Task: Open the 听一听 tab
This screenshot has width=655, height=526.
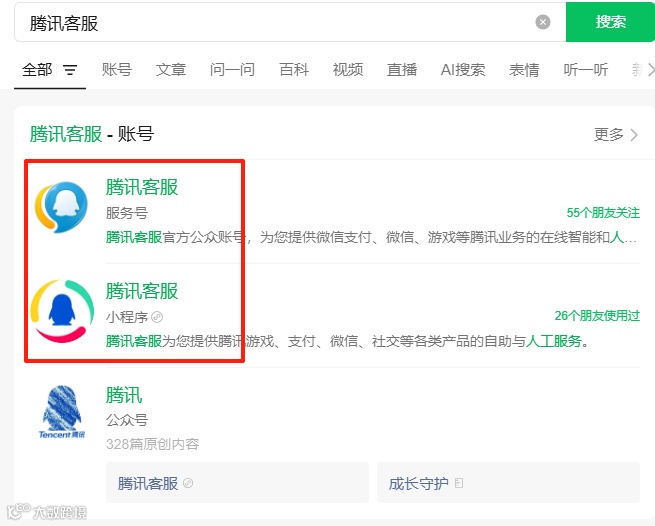Action: click(586, 69)
